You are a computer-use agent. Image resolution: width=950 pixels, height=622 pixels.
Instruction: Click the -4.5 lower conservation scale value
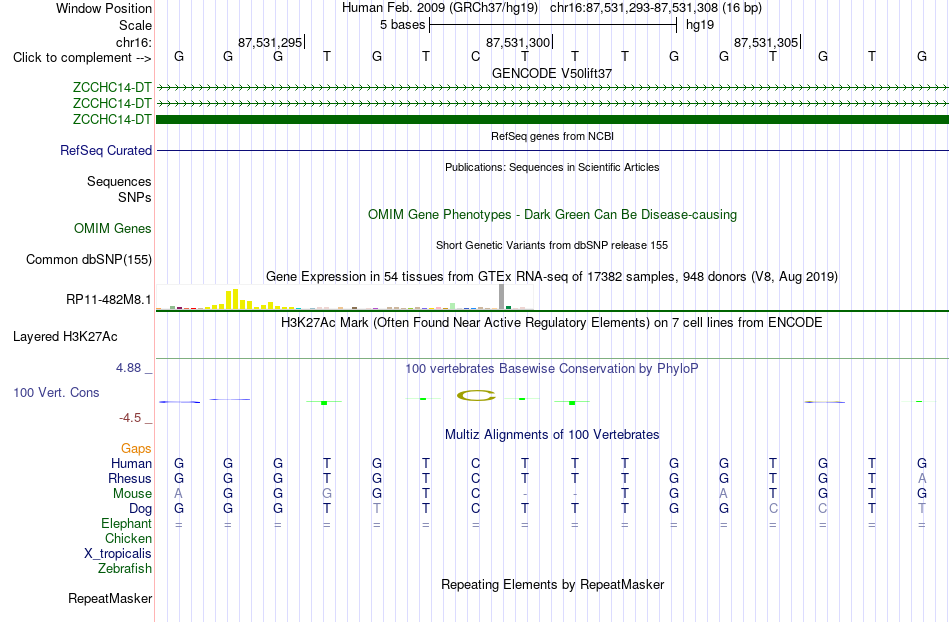130,418
